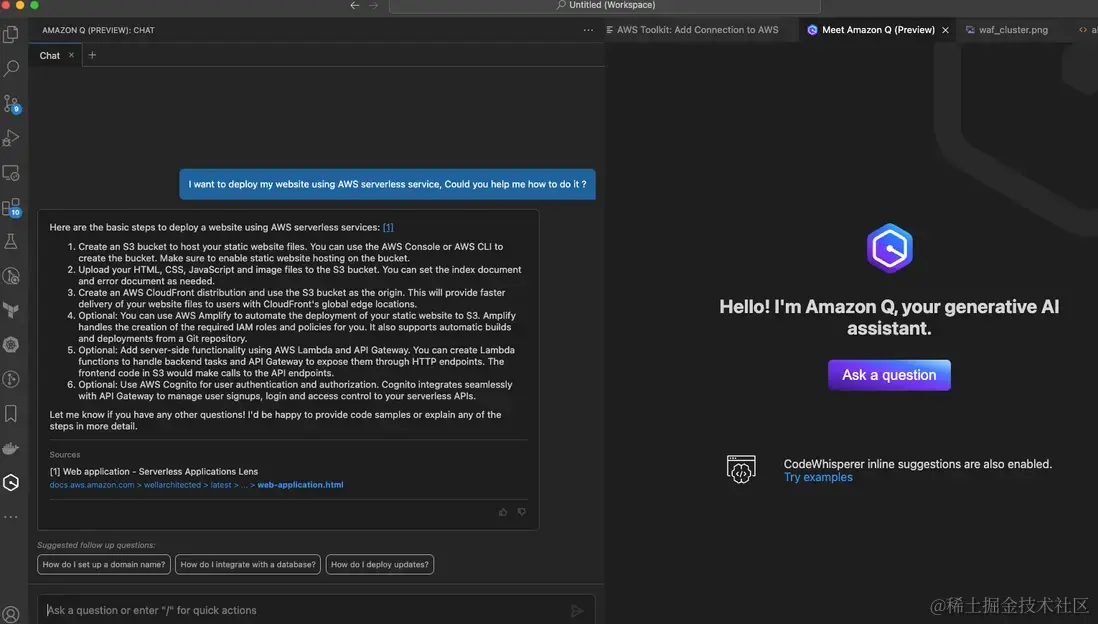Click the large Amazon Q logo
1098x624 pixels.
[889, 248]
